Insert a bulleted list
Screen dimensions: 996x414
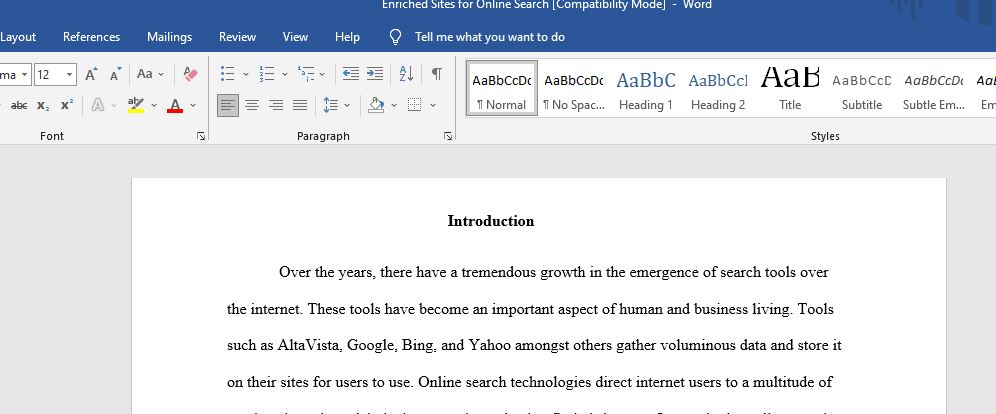(228, 74)
